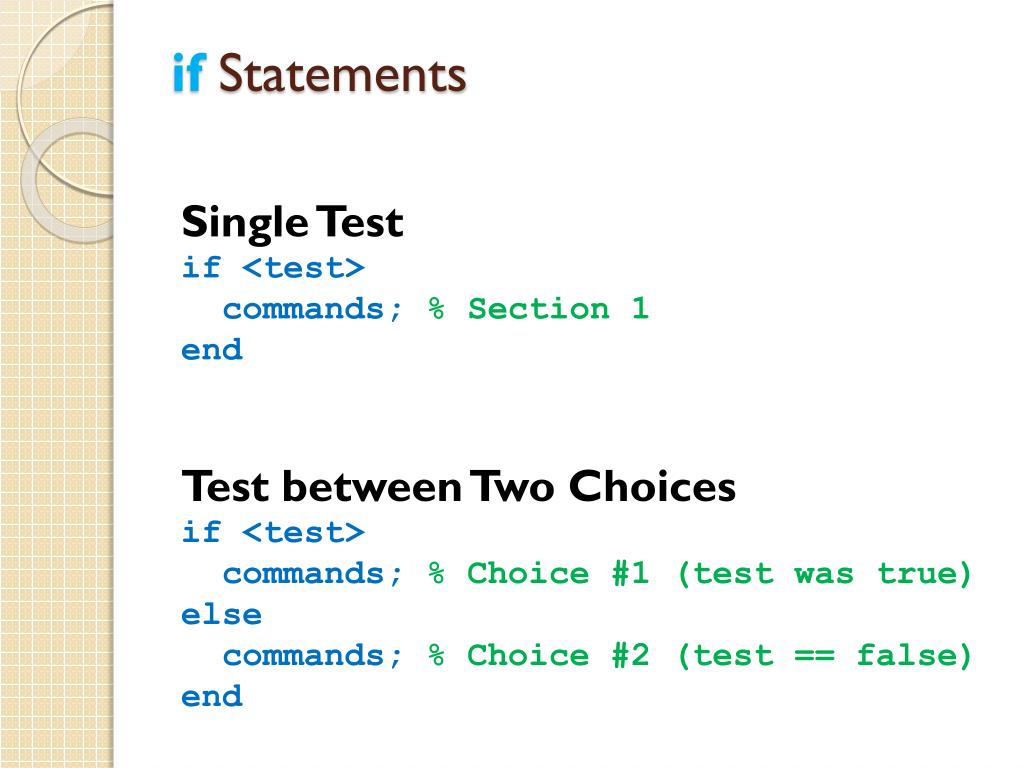Click the first 'end' keyword
1024x768 pixels.
(212, 350)
